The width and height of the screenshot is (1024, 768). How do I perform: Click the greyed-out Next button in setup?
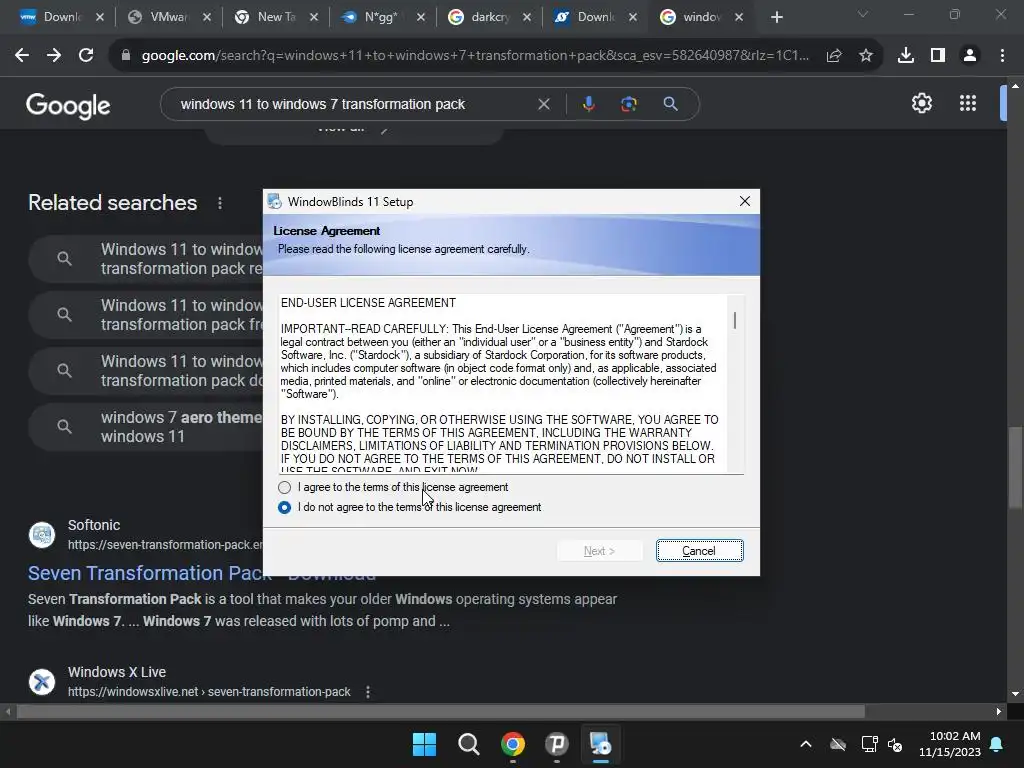point(599,551)
